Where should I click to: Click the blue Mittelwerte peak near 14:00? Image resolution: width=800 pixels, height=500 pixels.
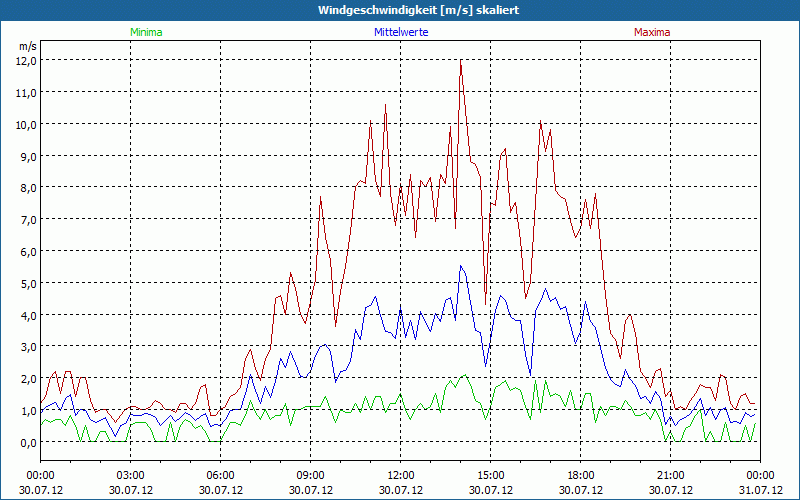coord(461,266)
